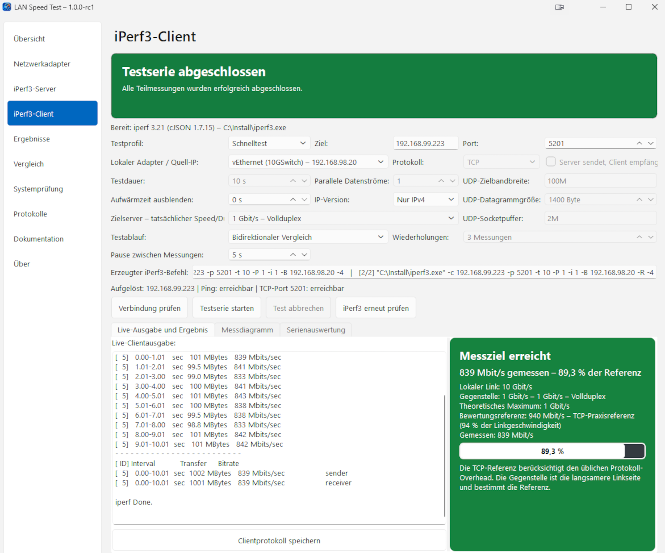This screenshot has width=665, height=553.
Task: Increase Testdauer with the up arrow
Action: 293,181
